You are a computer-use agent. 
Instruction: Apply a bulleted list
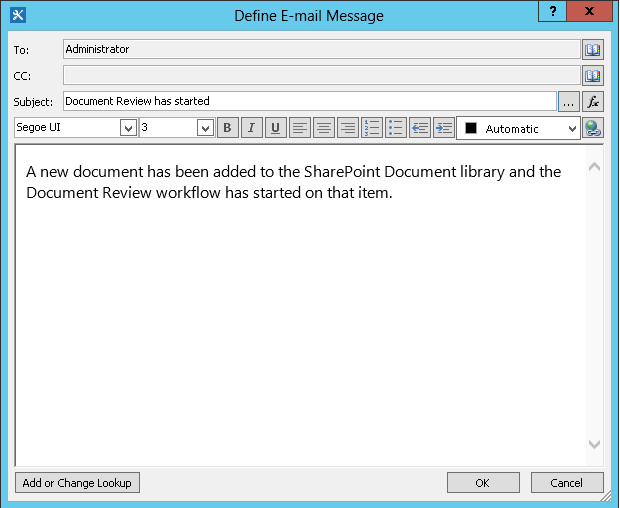396,128
